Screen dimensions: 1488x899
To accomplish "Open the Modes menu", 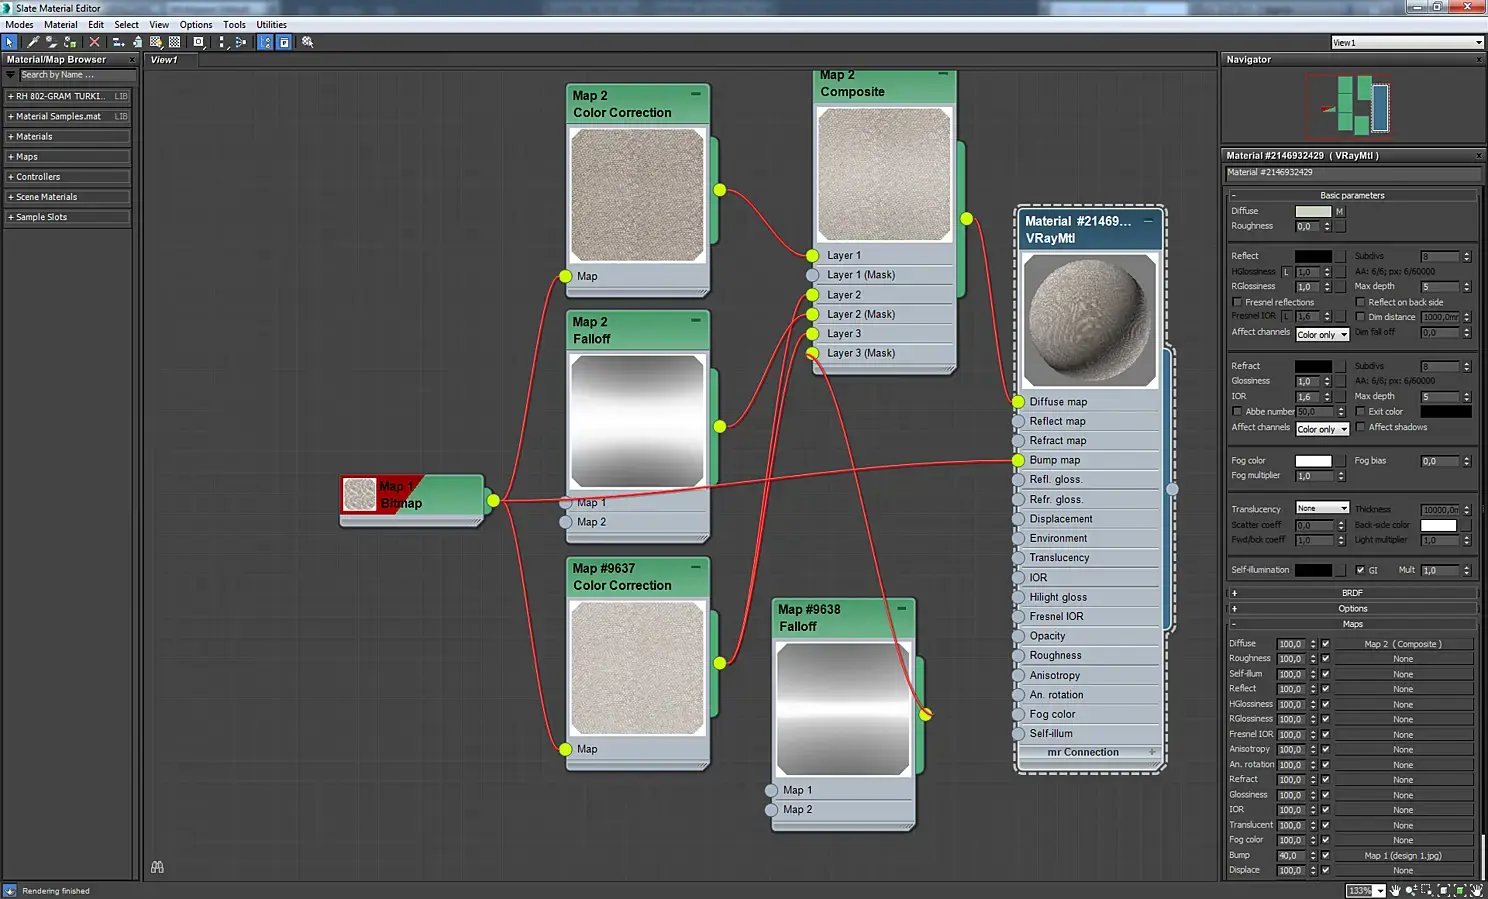I will tap(20, 25).
